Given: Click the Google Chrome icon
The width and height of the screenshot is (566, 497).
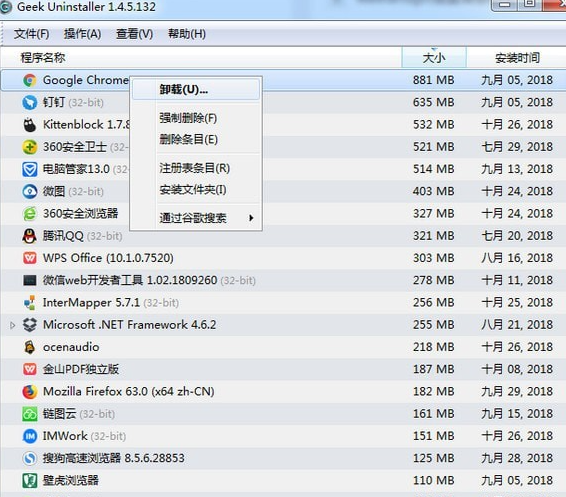Looking at the screenshot, I should 30,80.
